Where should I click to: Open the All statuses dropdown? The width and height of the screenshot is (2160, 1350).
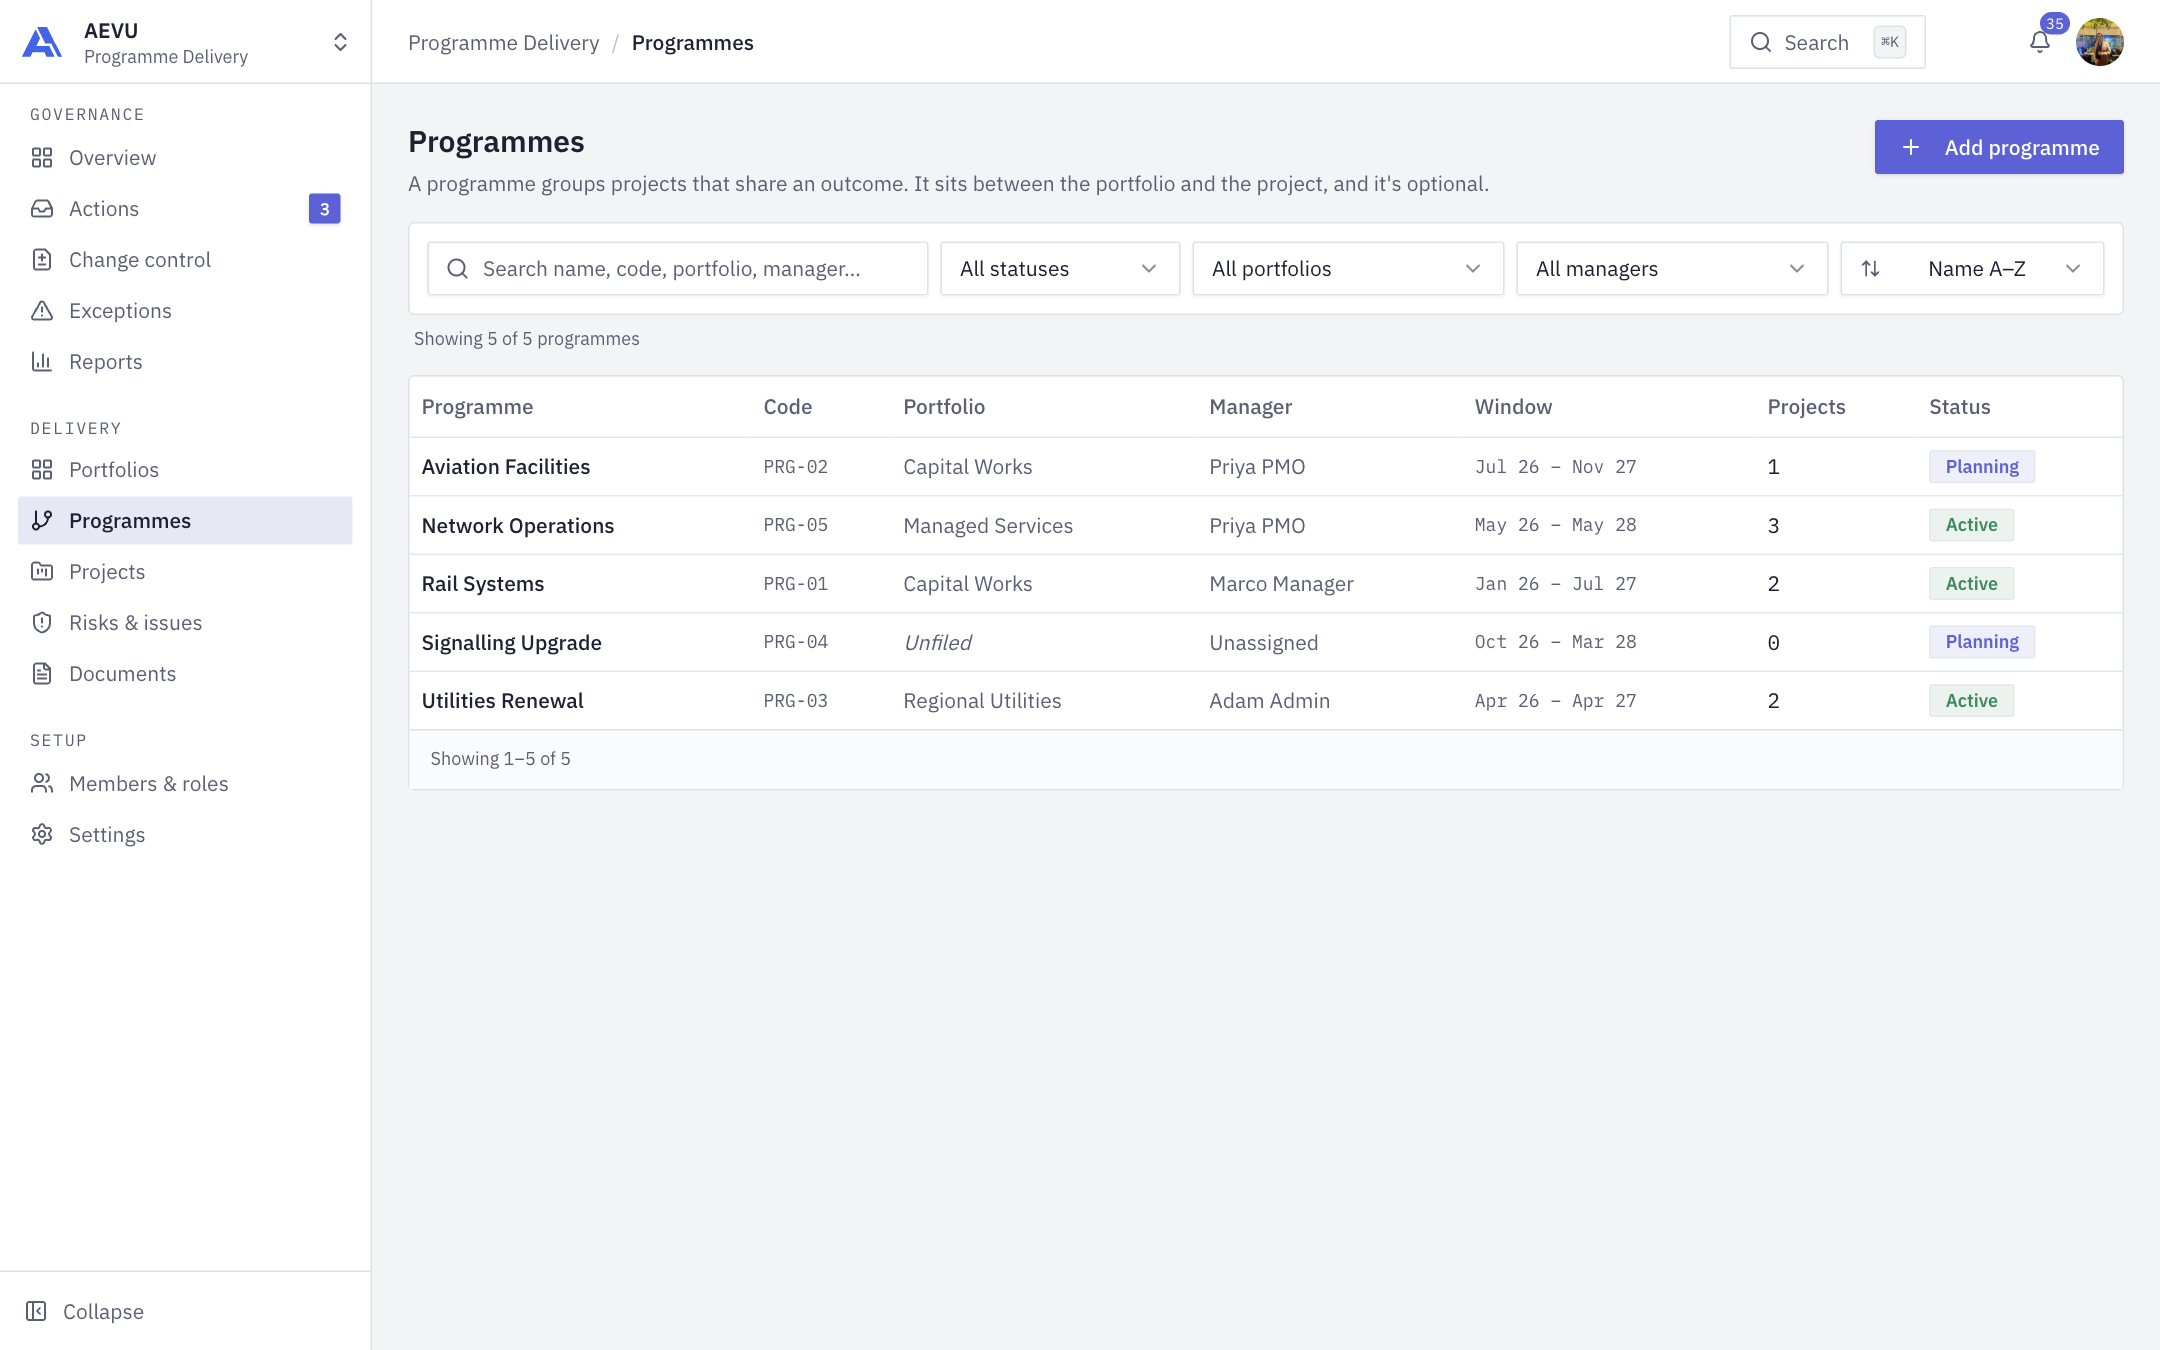point(1060,269)
